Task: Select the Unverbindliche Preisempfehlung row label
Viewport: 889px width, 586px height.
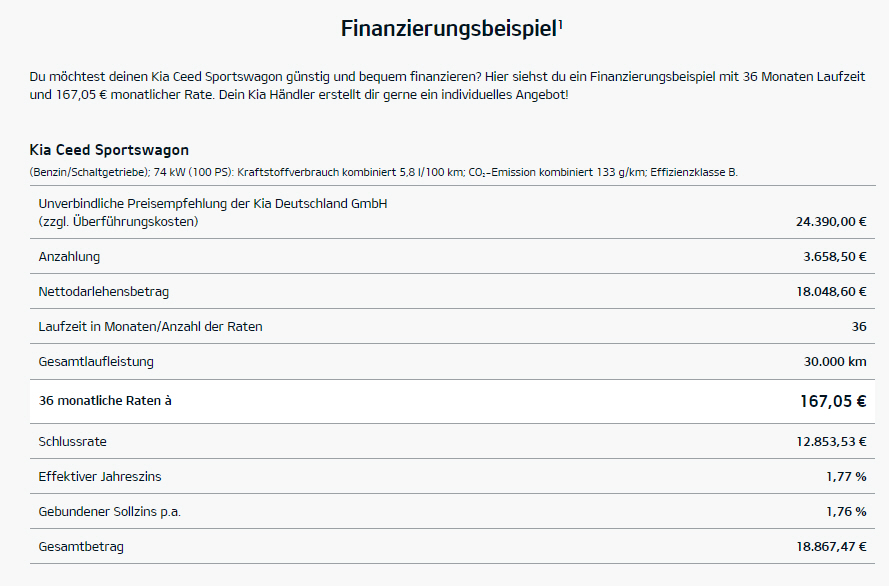Action: point(213,213)
